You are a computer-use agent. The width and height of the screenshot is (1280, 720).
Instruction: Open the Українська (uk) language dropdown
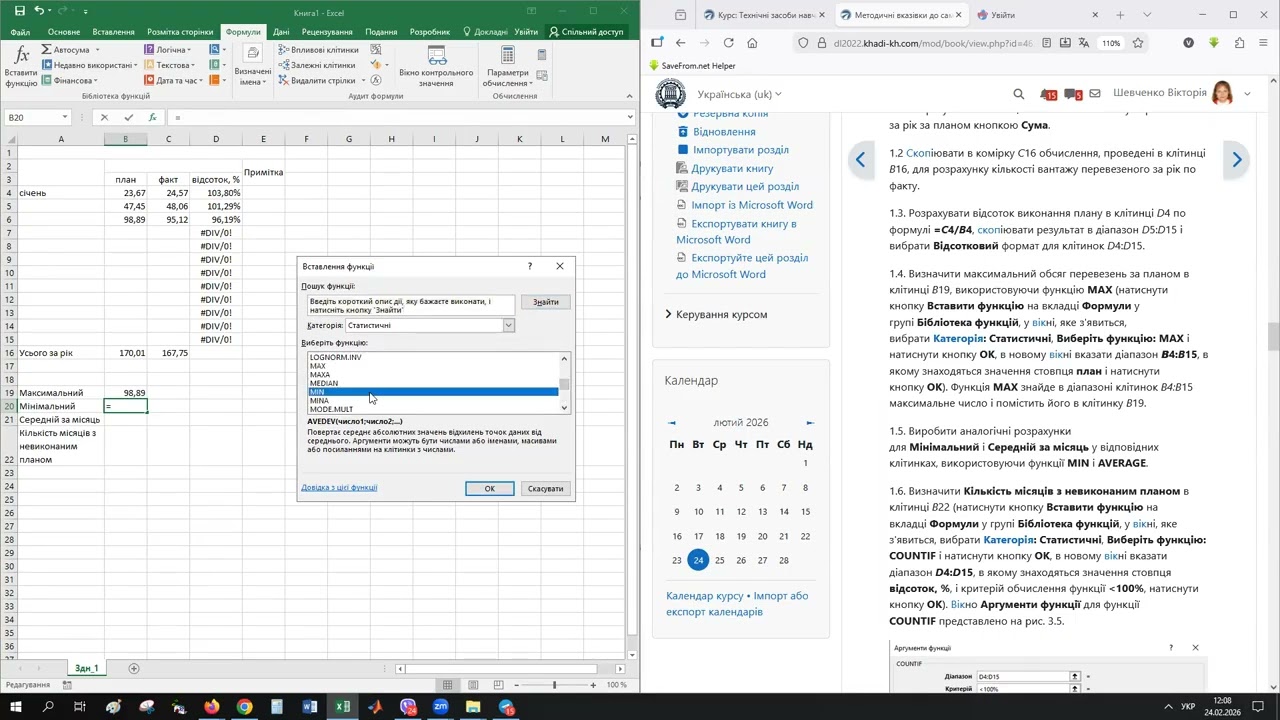739,94
